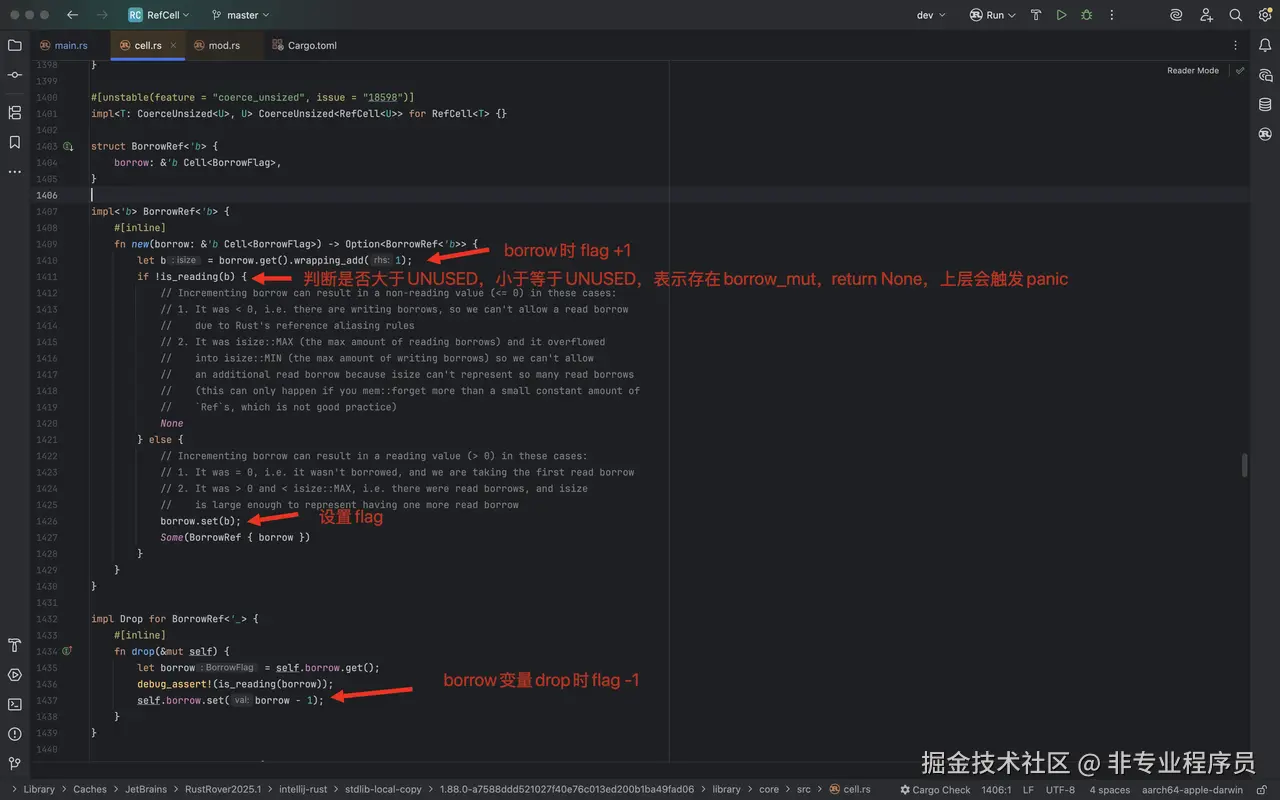Screen dimensions: 1280x800
Task: Open the Database tool window
Action: click(1265, 104)
